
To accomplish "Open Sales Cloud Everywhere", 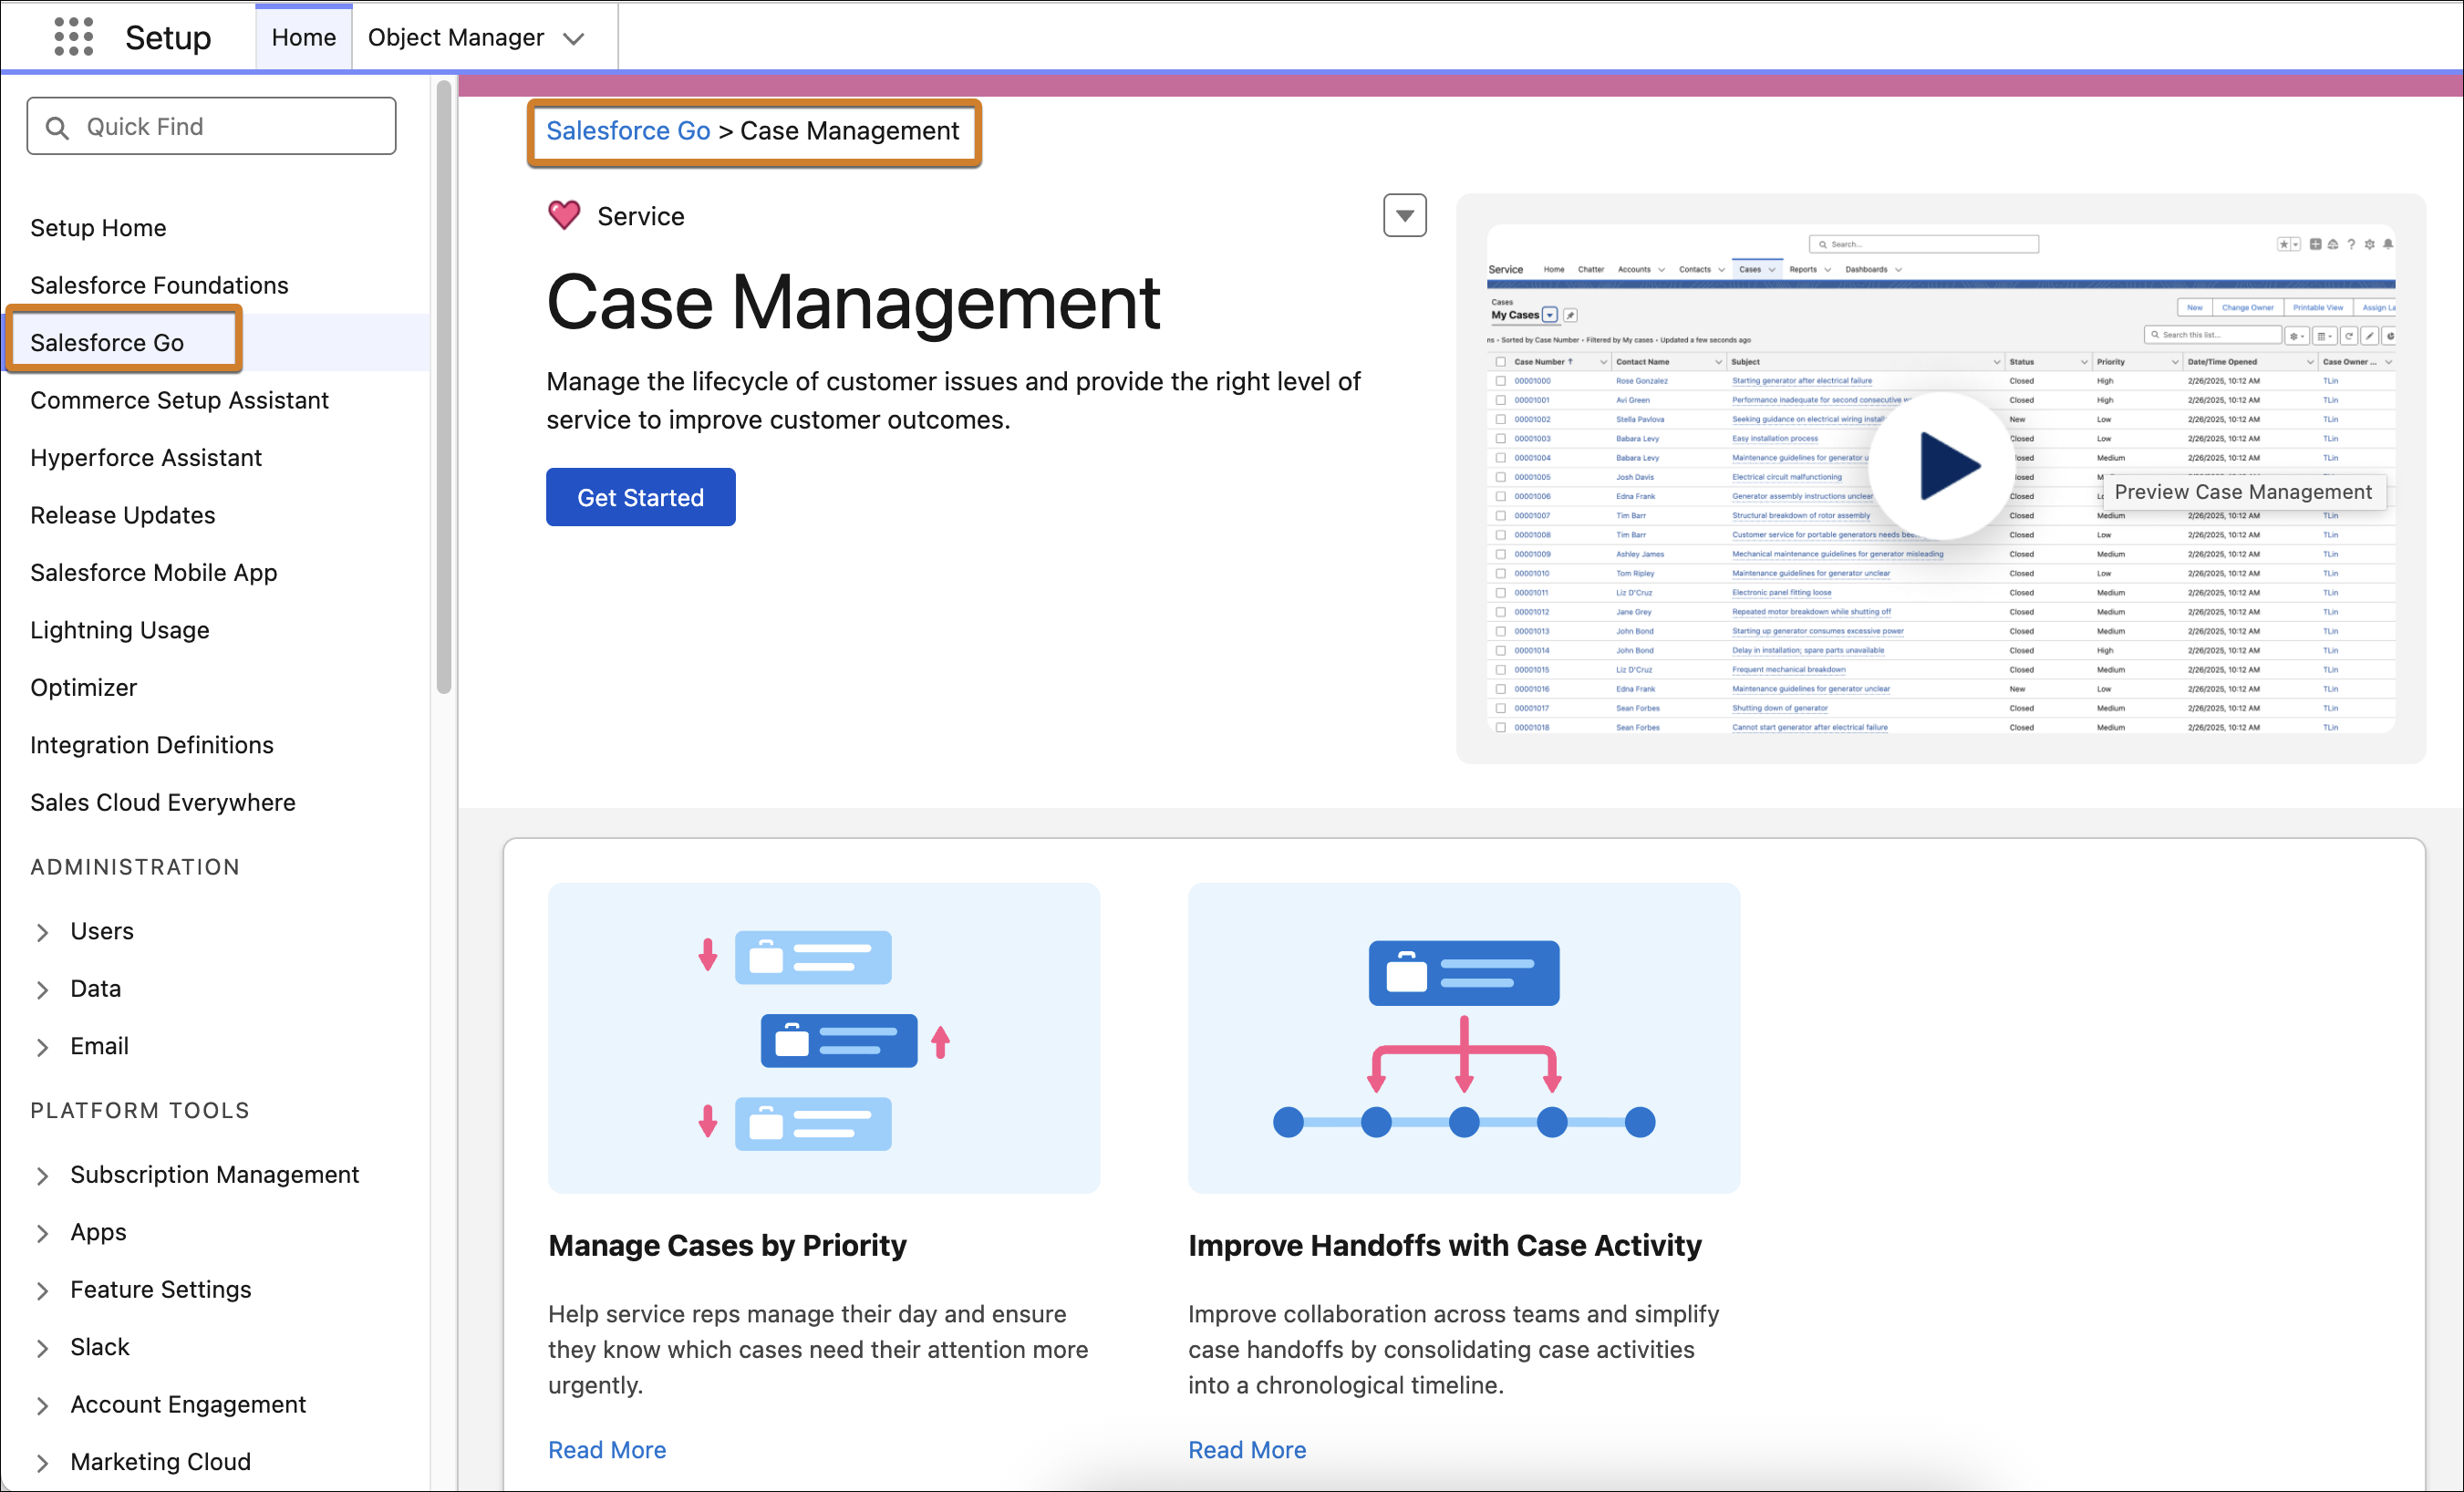I will (x=163, y=802).
